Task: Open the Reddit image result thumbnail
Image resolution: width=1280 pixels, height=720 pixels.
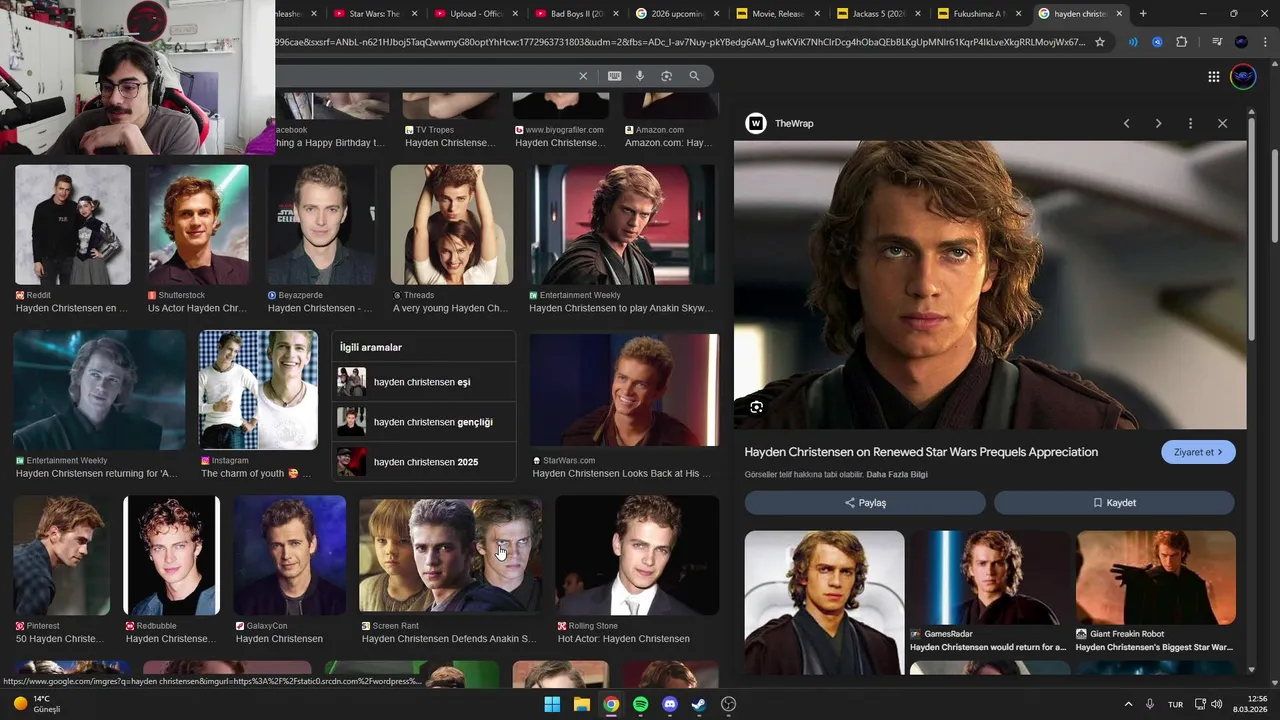Action: pyautogui.click(x=73, y=225)
